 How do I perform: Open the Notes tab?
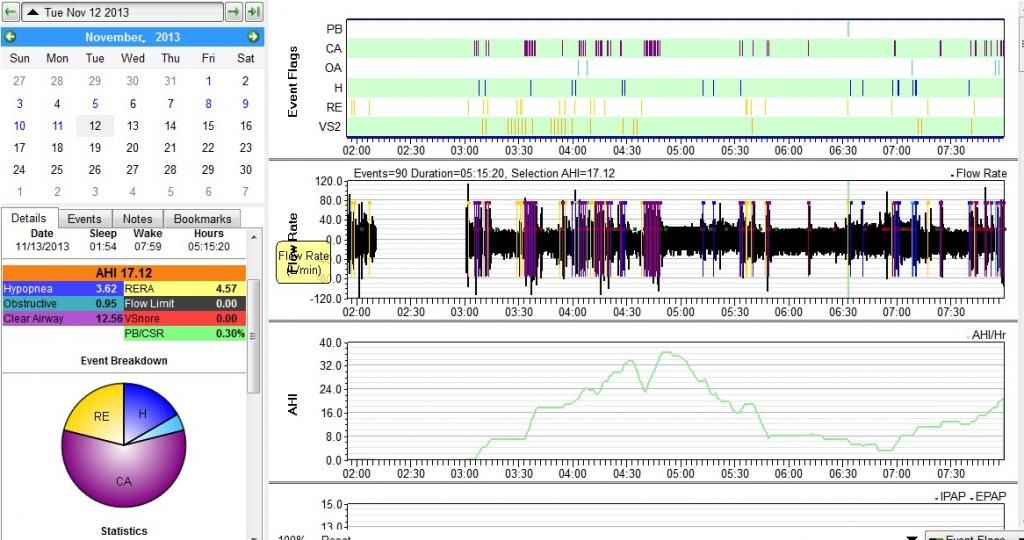click(x=137, y=219)
